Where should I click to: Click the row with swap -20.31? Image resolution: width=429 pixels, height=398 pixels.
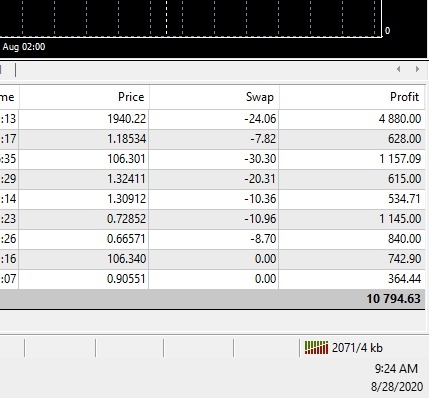pos(213,179)
